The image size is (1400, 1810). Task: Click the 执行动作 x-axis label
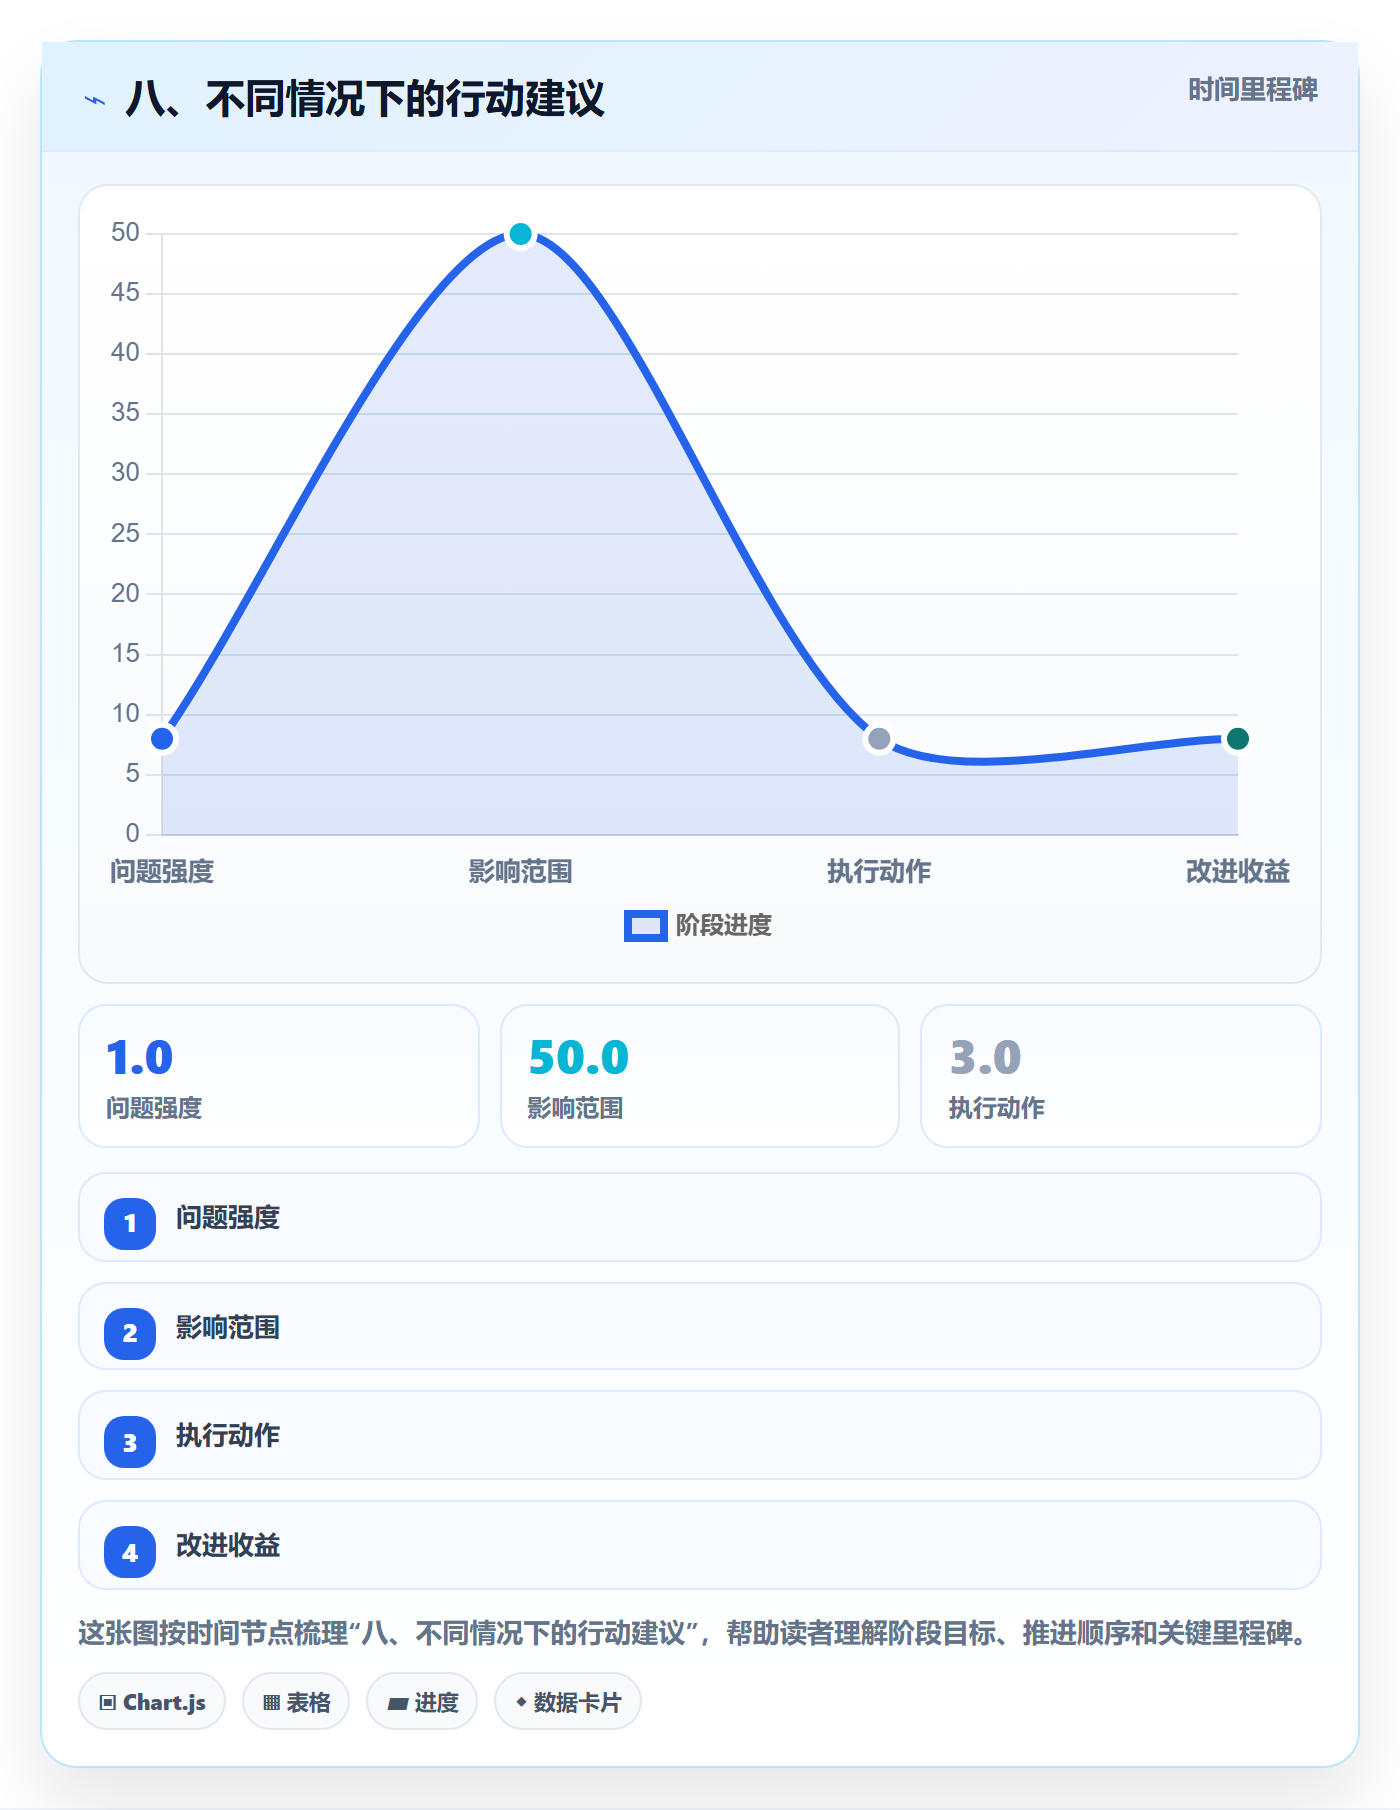[x=879, y=871]
